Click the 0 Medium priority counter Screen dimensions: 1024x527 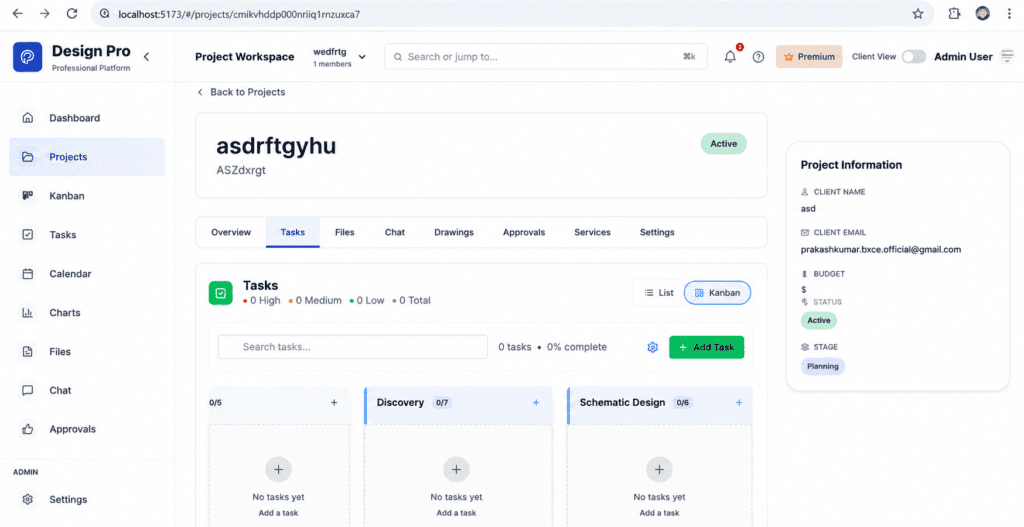tap(315, 300)
